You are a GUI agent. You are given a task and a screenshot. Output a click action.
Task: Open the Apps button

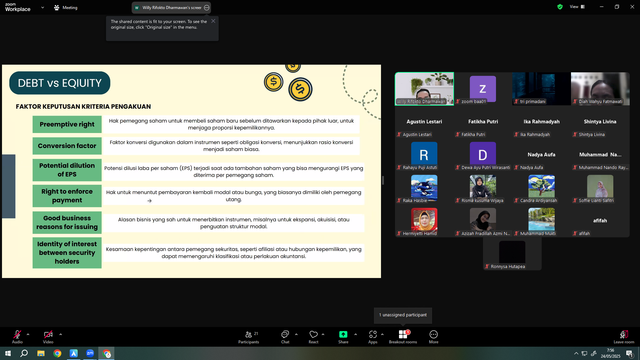coord(373,337)
